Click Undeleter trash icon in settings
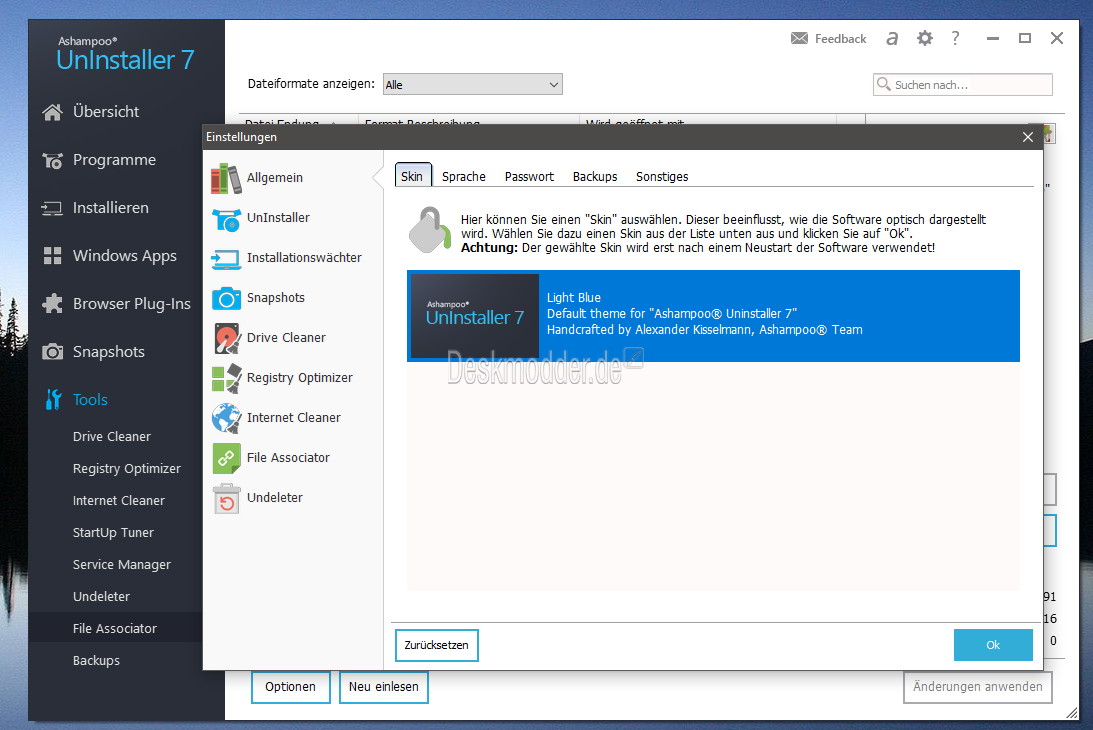Viewport: 1093px width, 730px height. pos(227,499)
